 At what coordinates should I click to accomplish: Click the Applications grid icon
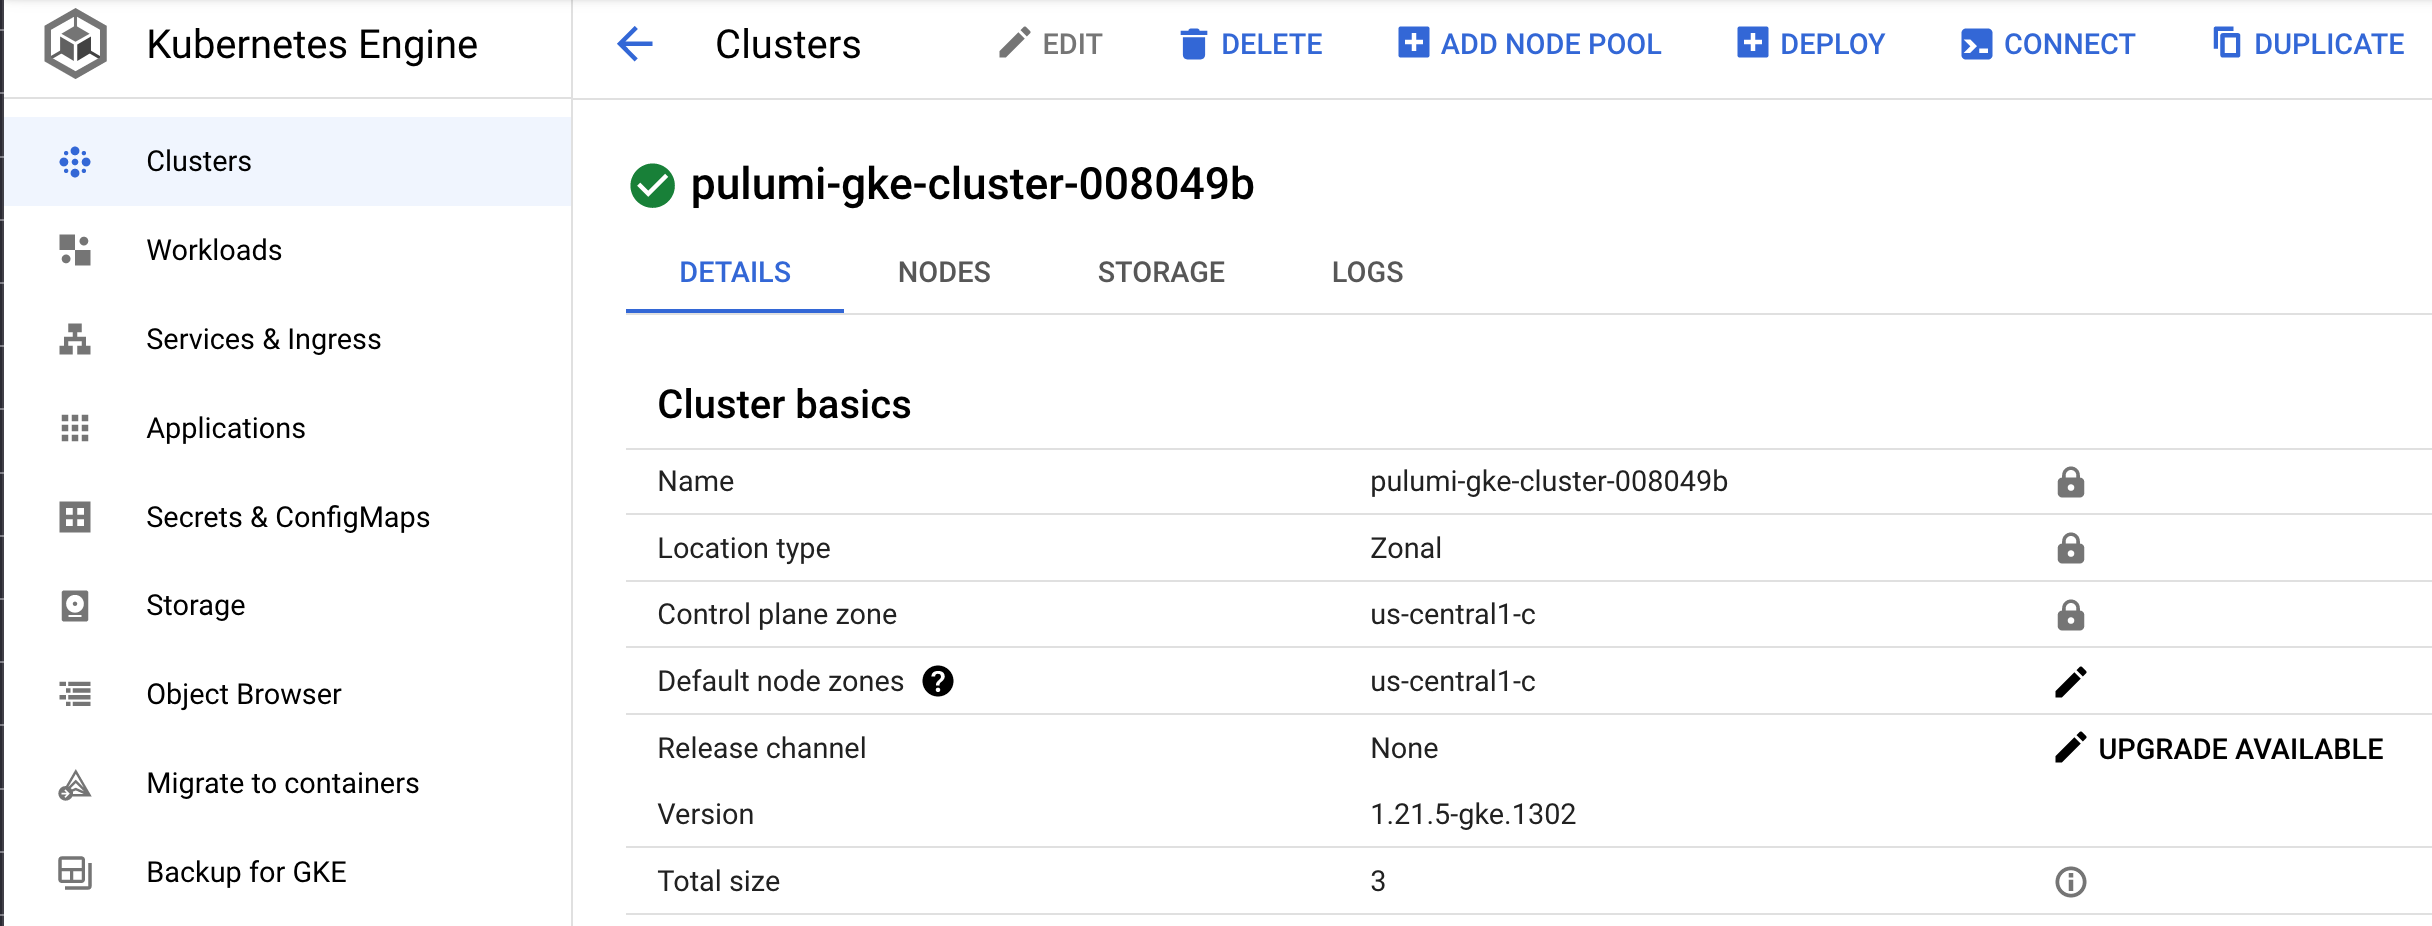point(75,428)
